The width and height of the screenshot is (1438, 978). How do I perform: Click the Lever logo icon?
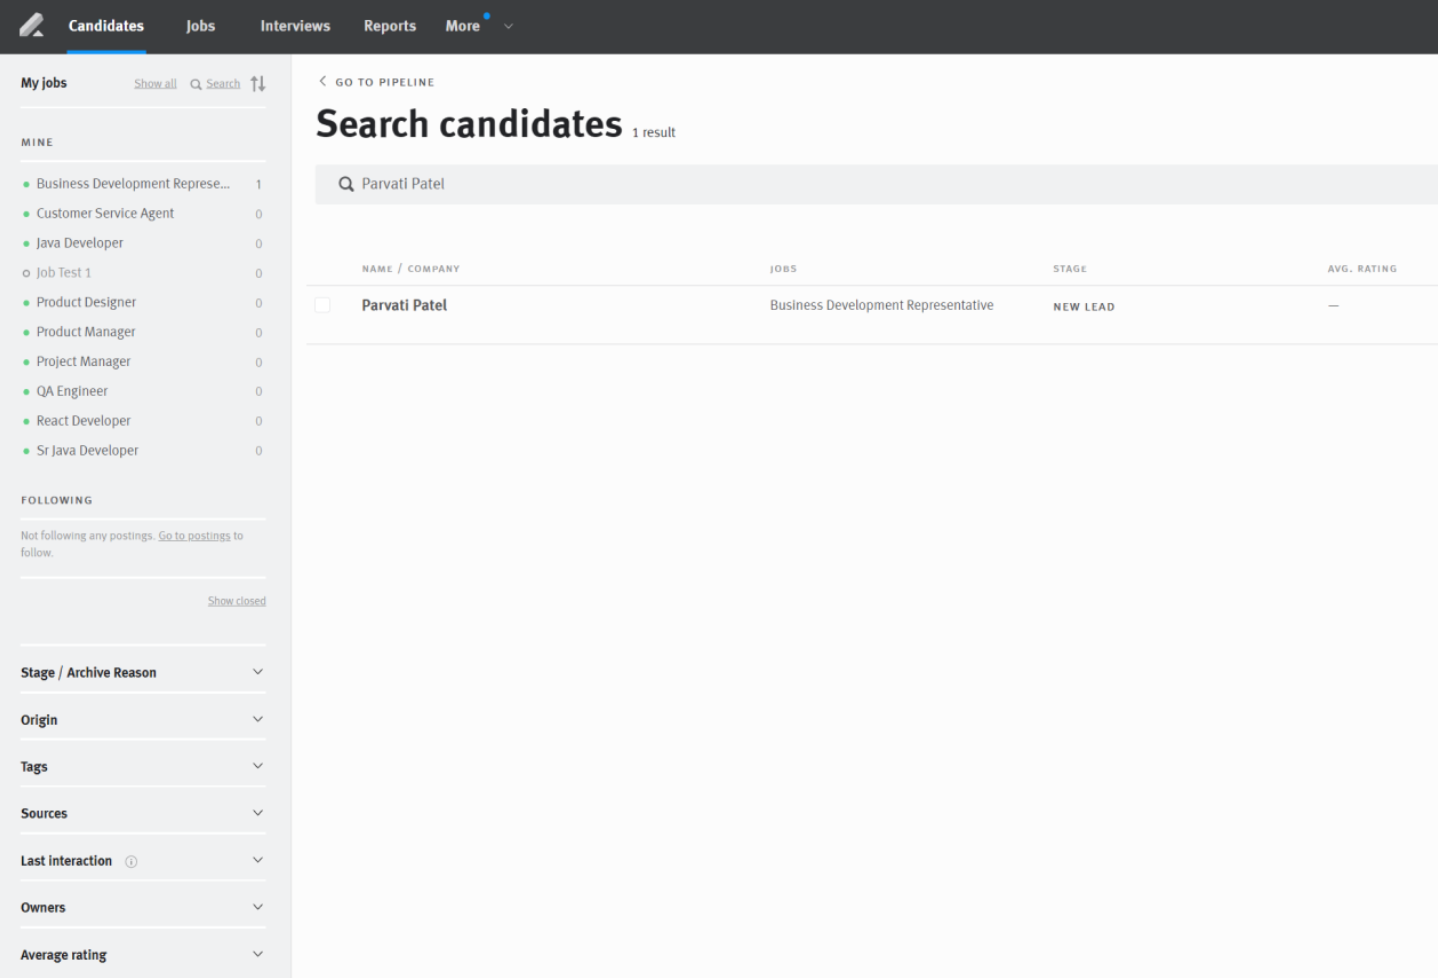tap(31, 26)
